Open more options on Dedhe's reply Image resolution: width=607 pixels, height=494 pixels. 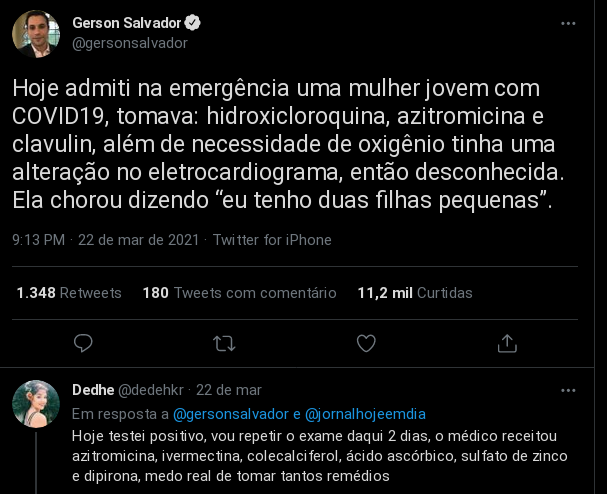pos(568,389)
